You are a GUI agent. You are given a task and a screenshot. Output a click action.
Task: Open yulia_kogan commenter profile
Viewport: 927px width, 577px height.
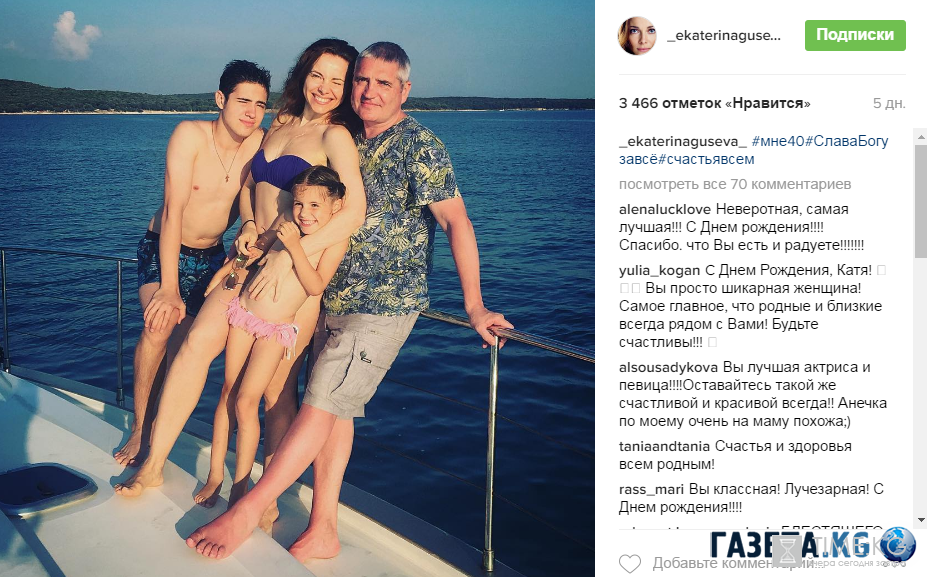coord(660,270)
